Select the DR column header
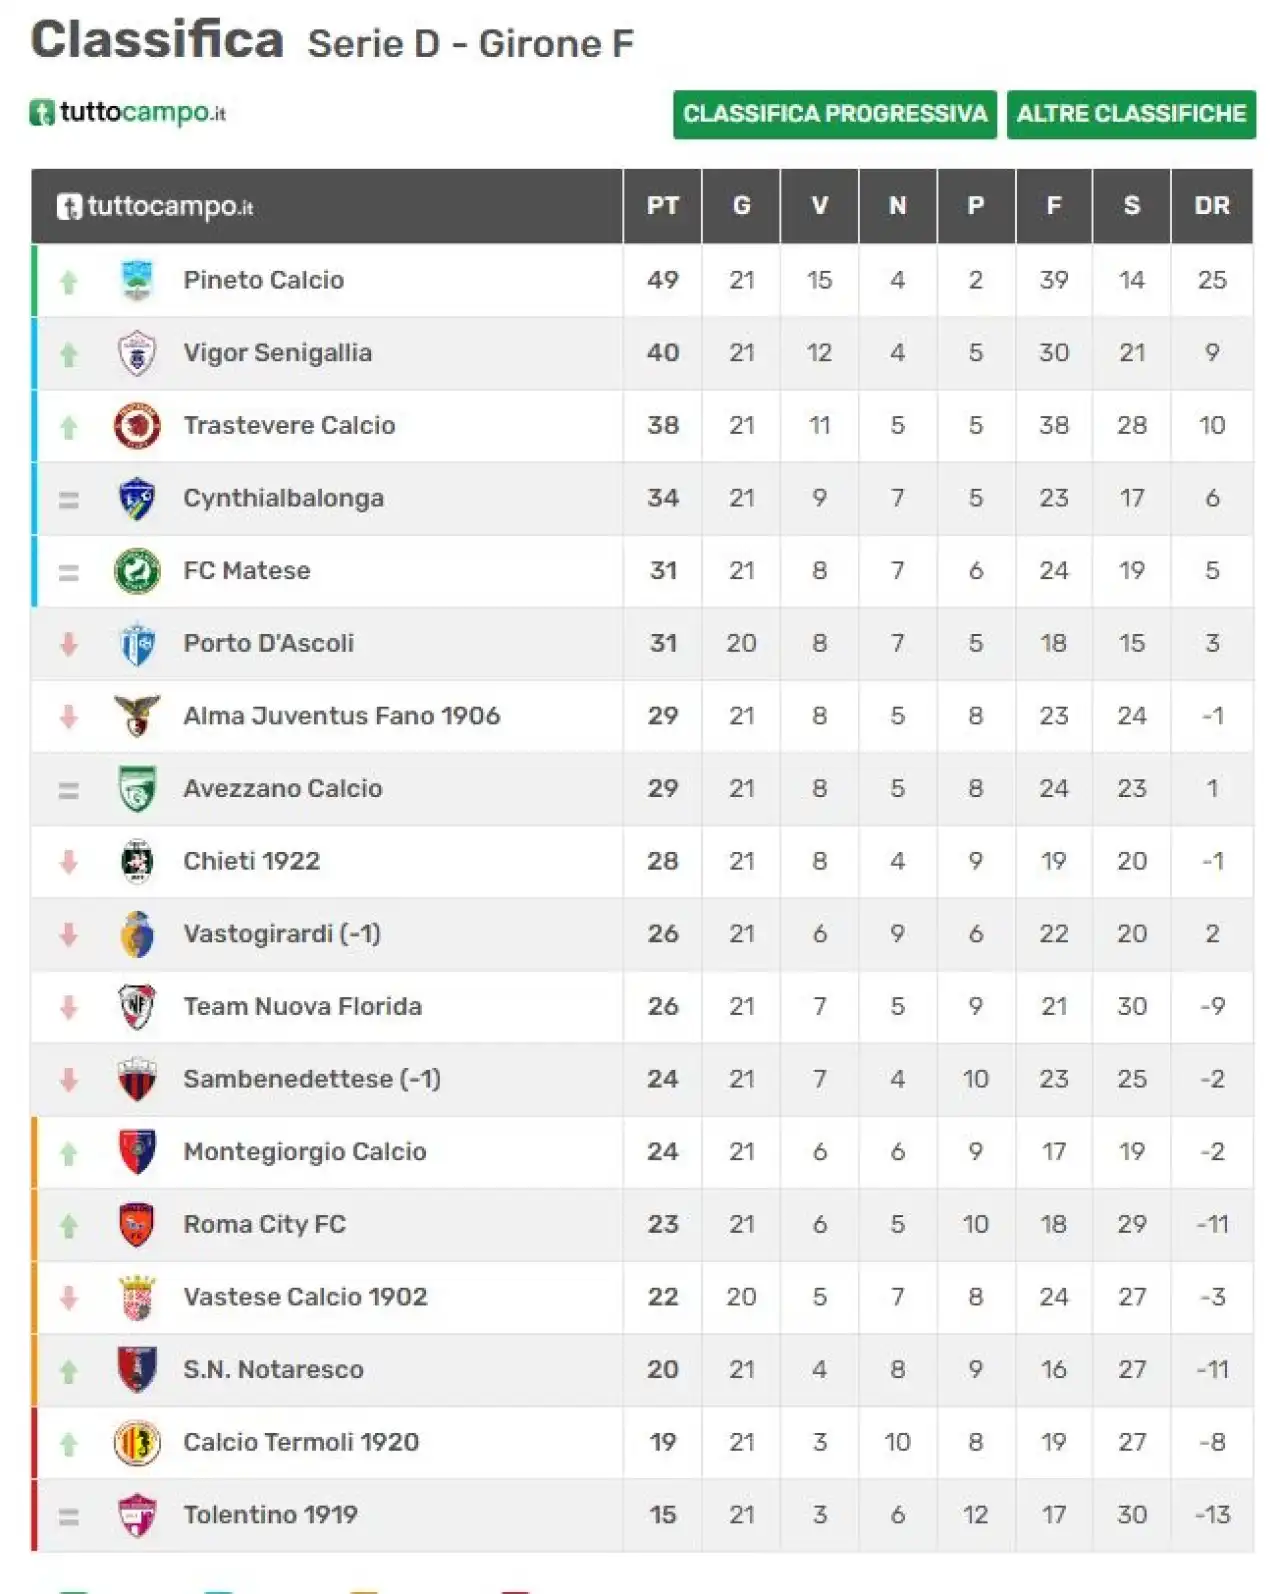This screenshot has width=1280, height=1594. pos(1212,206)
